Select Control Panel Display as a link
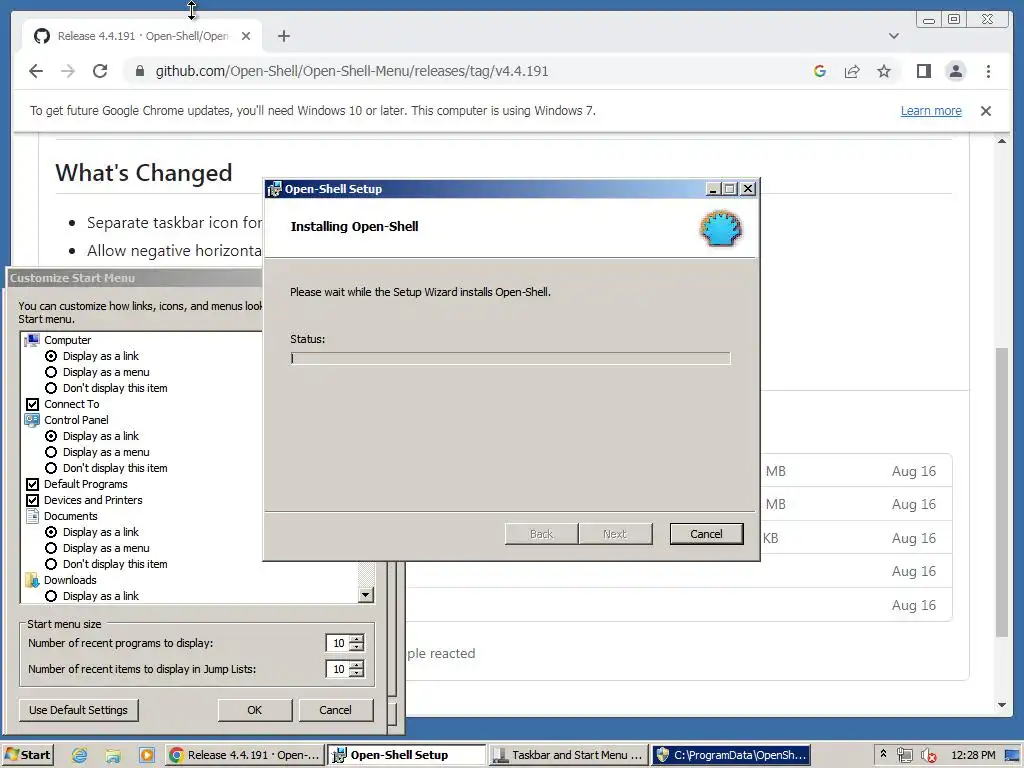This screenshot has width=1024, height=768. (x=51, y=436)
